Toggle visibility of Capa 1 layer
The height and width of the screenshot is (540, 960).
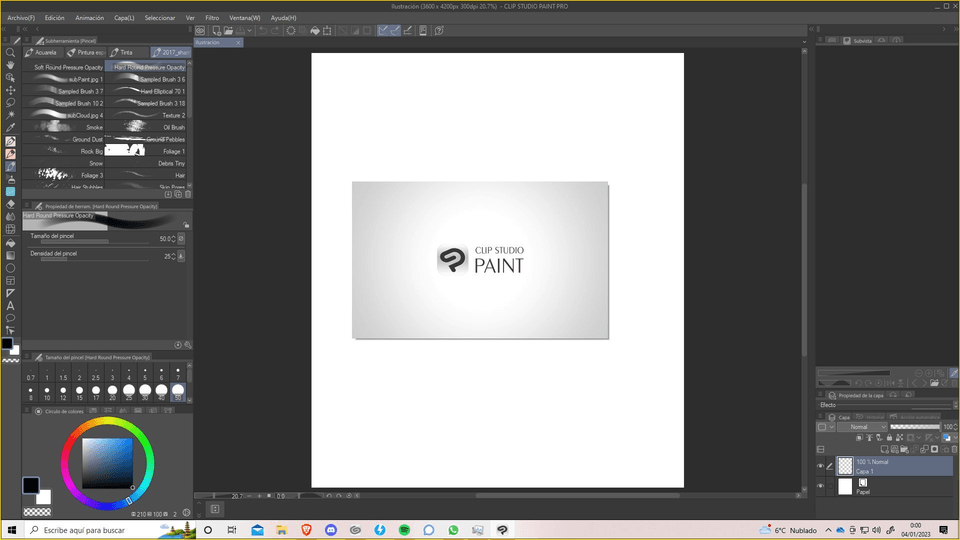(x=820, y=467)
